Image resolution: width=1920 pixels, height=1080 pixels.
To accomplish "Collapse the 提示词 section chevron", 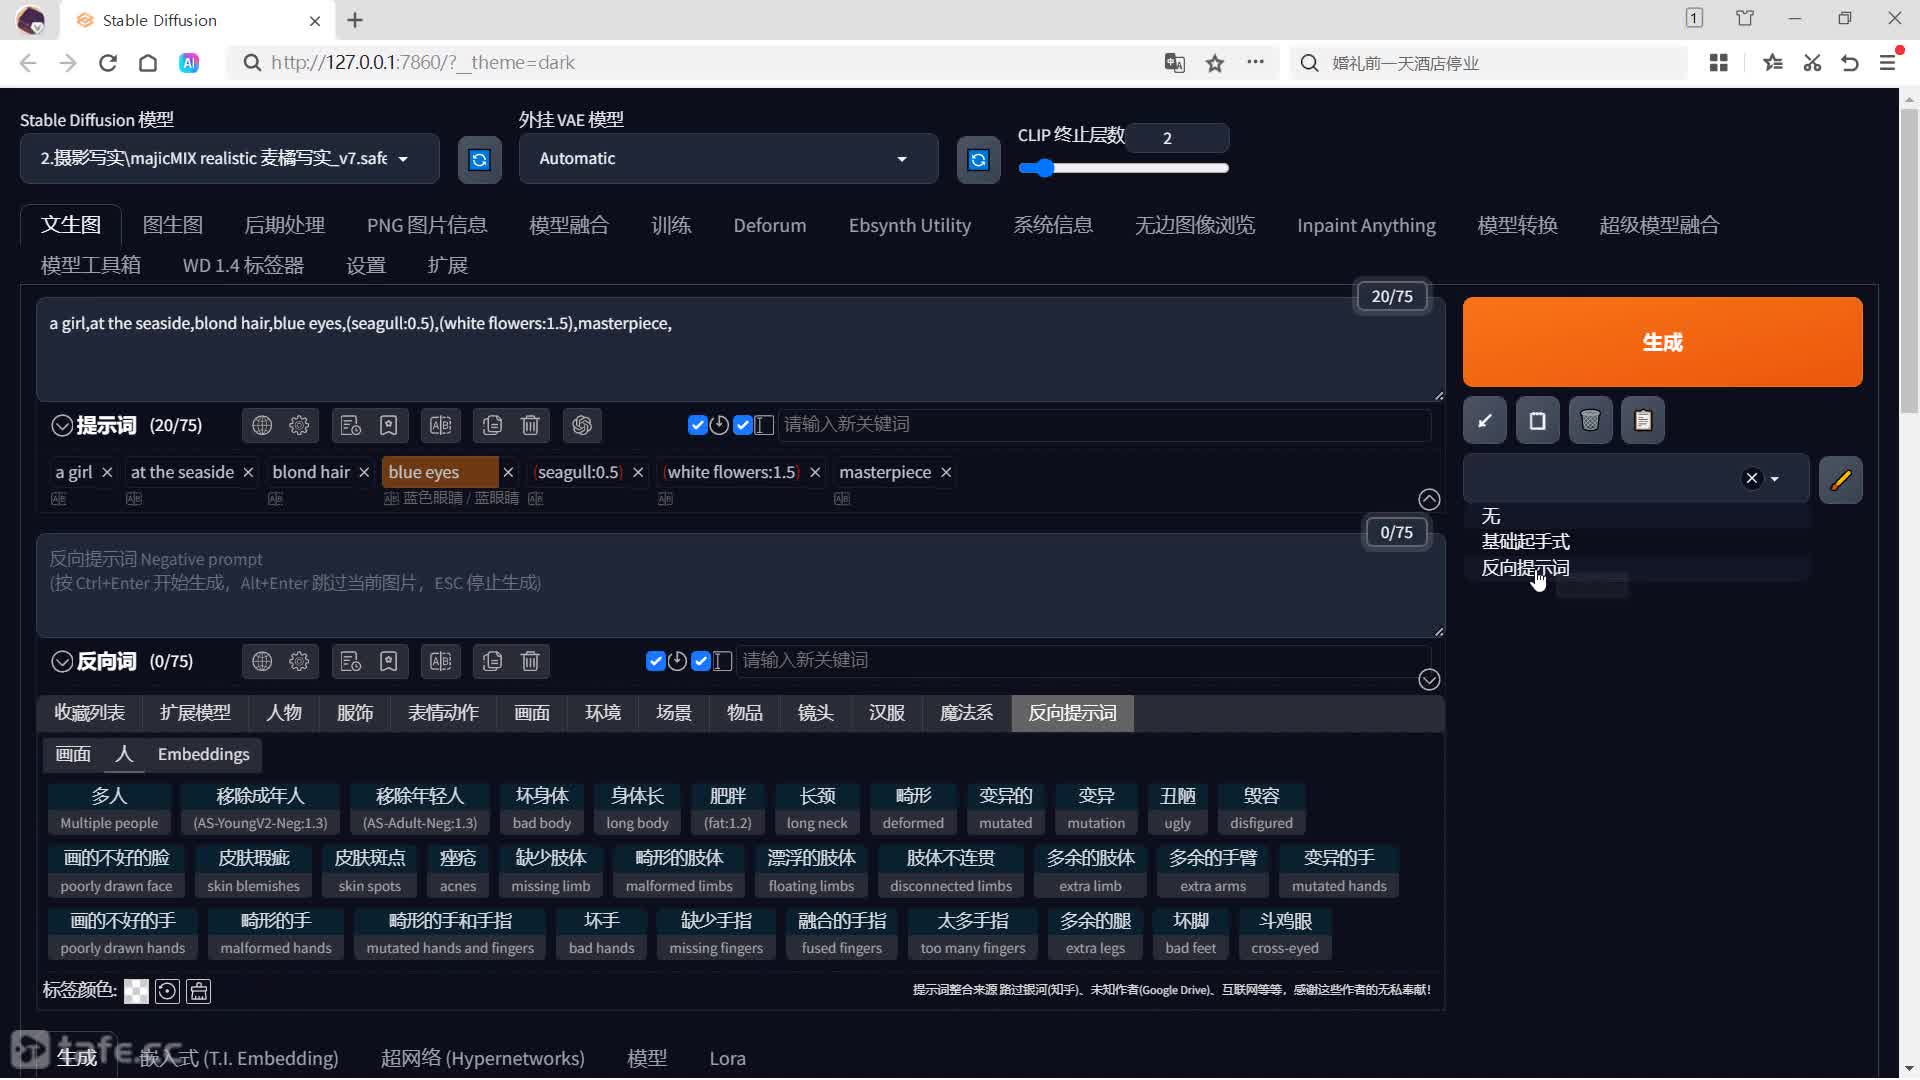I will pyautogui.click(x=62, y=426).
